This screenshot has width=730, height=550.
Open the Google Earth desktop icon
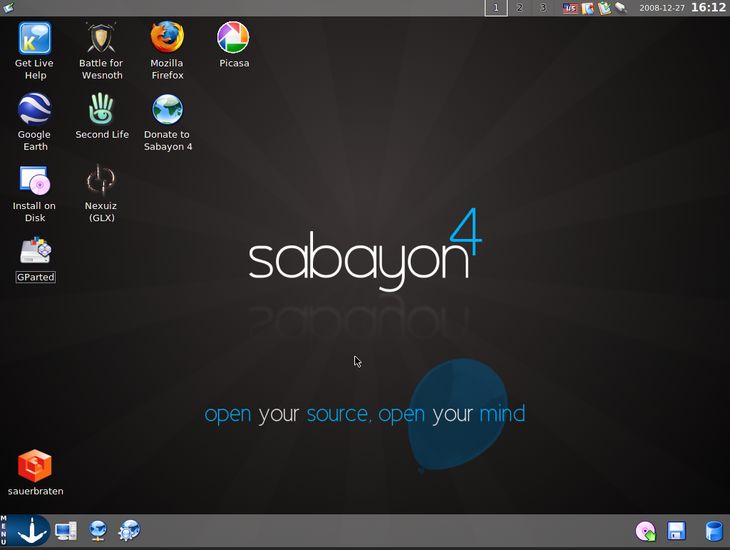pyautogui.click(x=34, y=109)
